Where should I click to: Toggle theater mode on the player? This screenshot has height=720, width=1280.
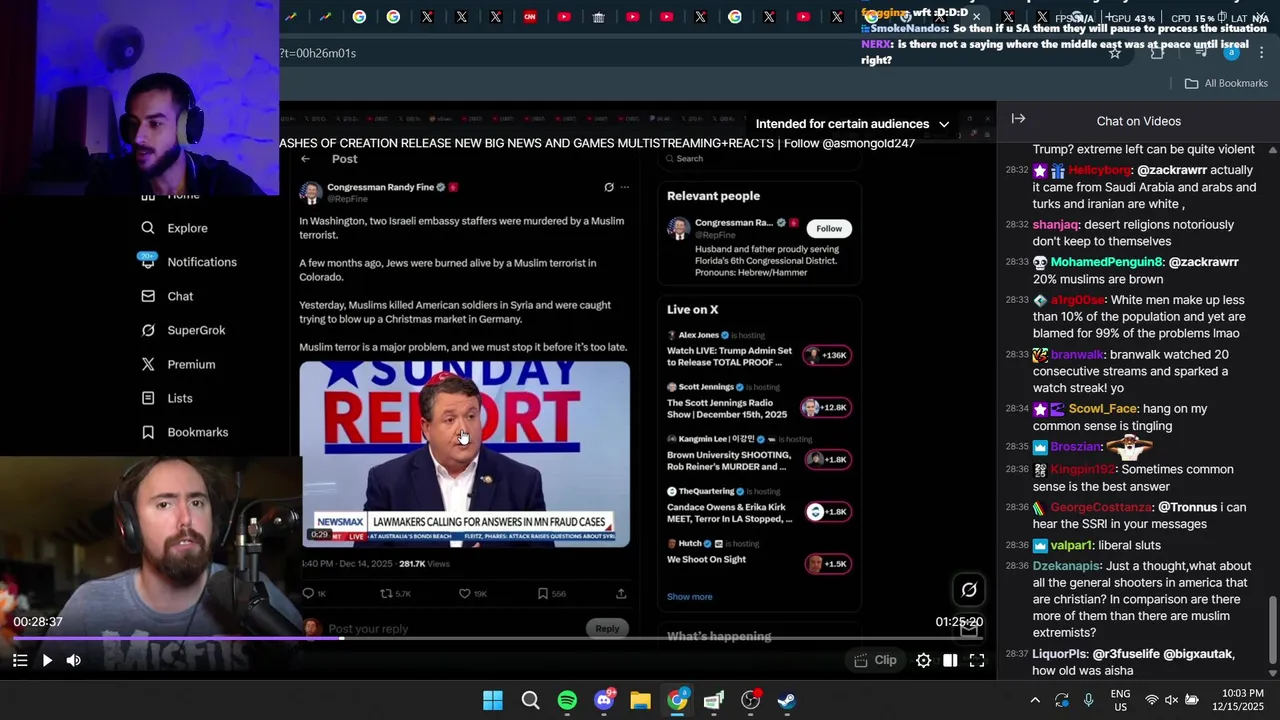coord(950,660)
